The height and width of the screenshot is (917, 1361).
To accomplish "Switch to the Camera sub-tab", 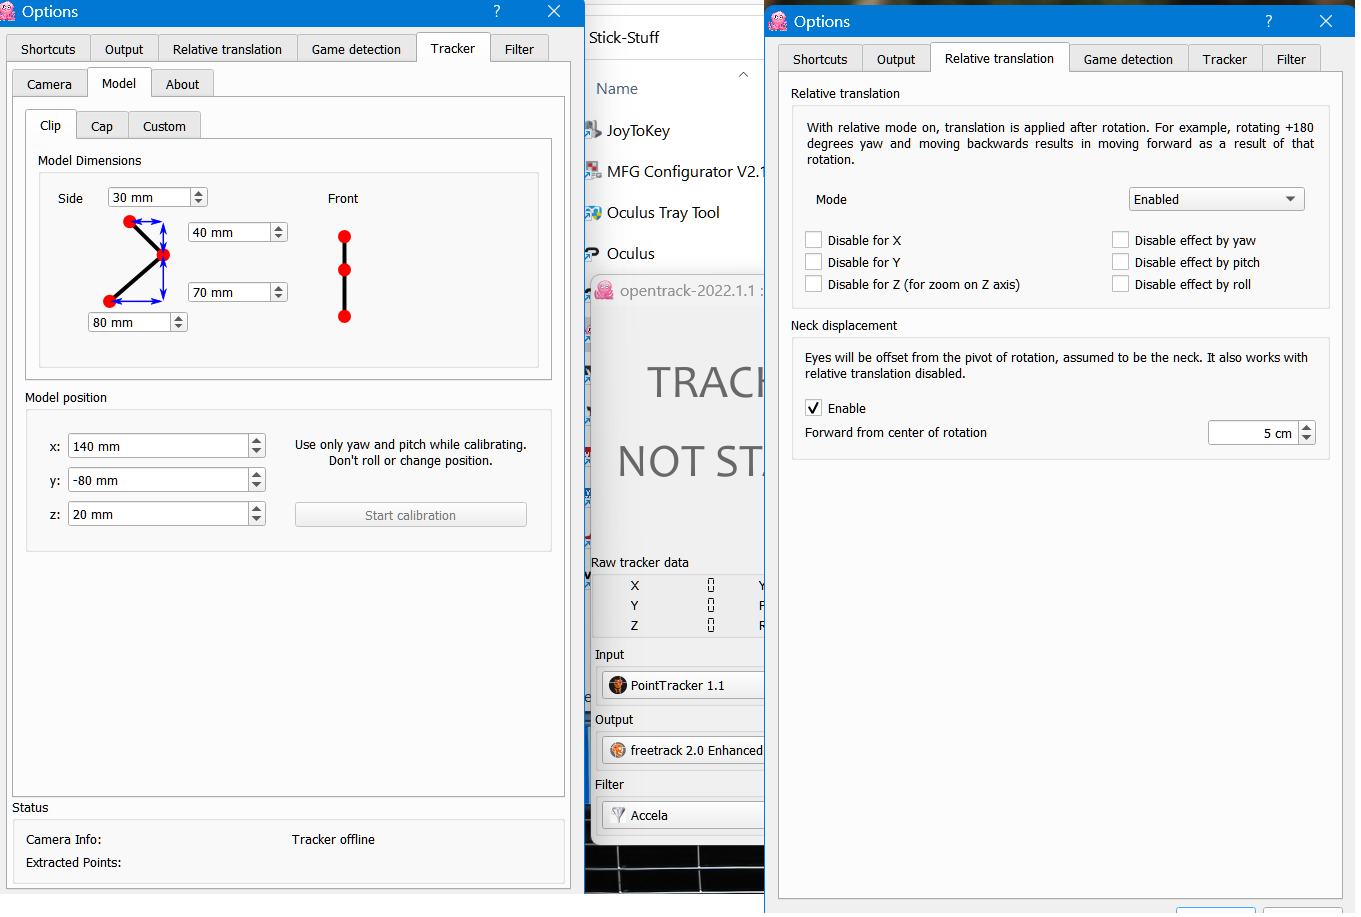I will [x=49, y=84].
